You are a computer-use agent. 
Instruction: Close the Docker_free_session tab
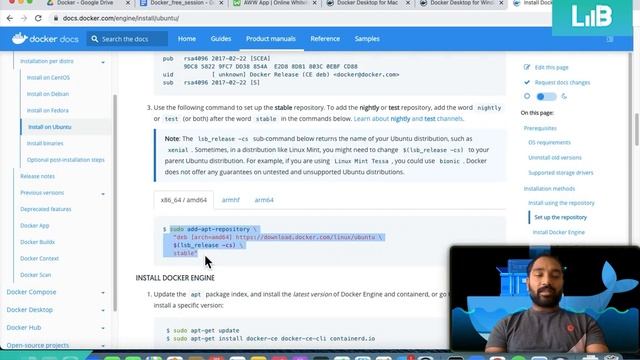coord(221,3)
